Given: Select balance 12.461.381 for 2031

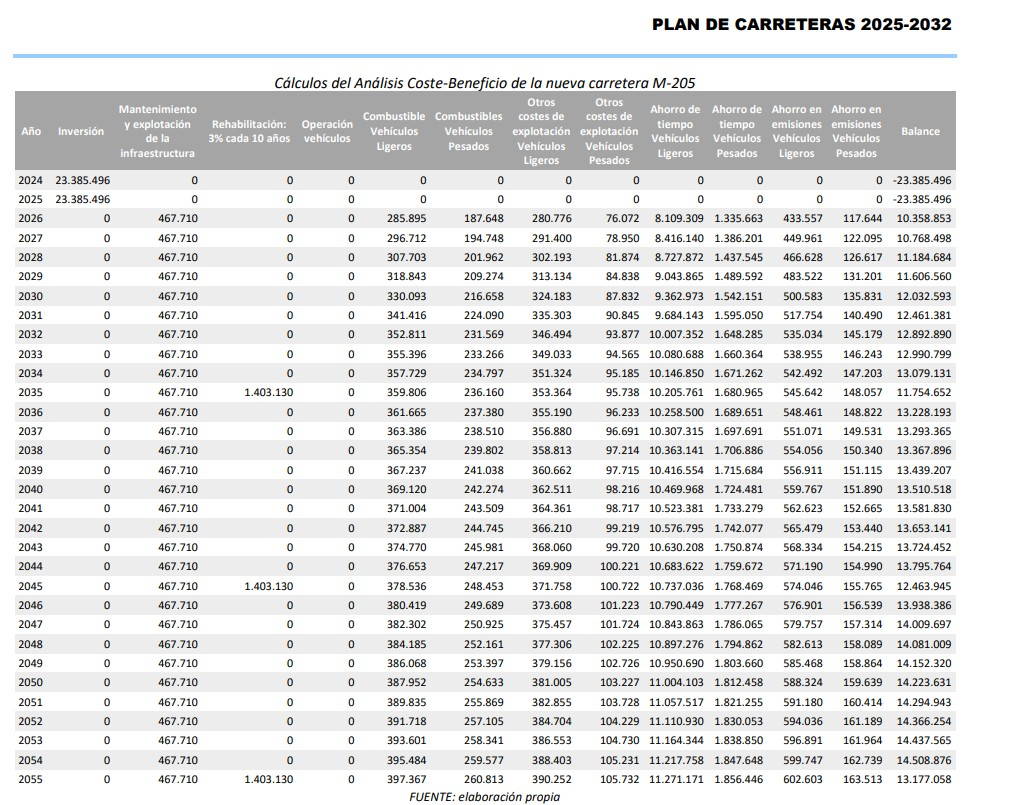Looking at the screenshot, I should [924, 315].
